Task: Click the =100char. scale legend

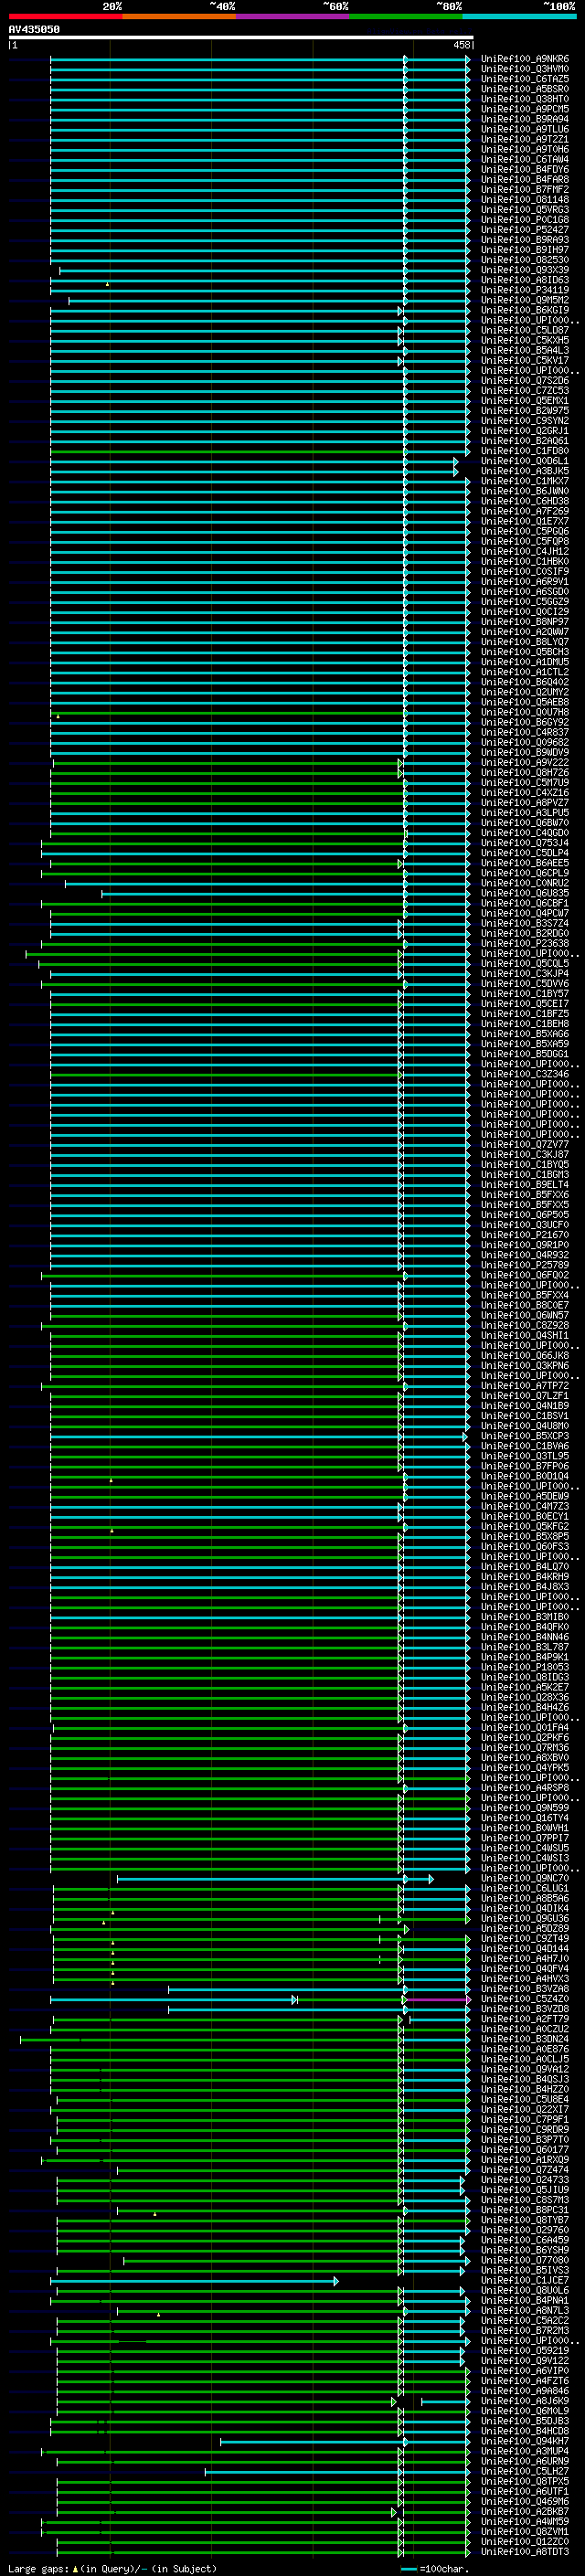Action: point(434,2568)
